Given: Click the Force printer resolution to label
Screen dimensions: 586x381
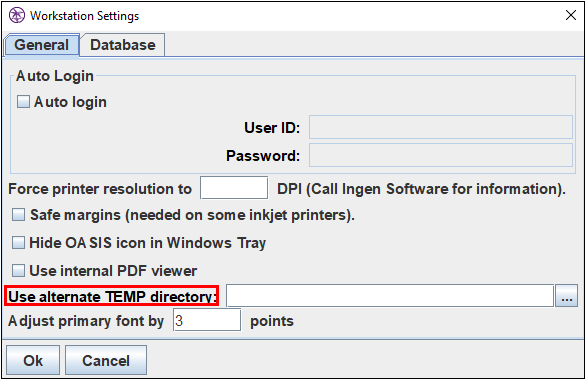Looking at the screenshot, I should pyautogui.click(x=100, y=189).
